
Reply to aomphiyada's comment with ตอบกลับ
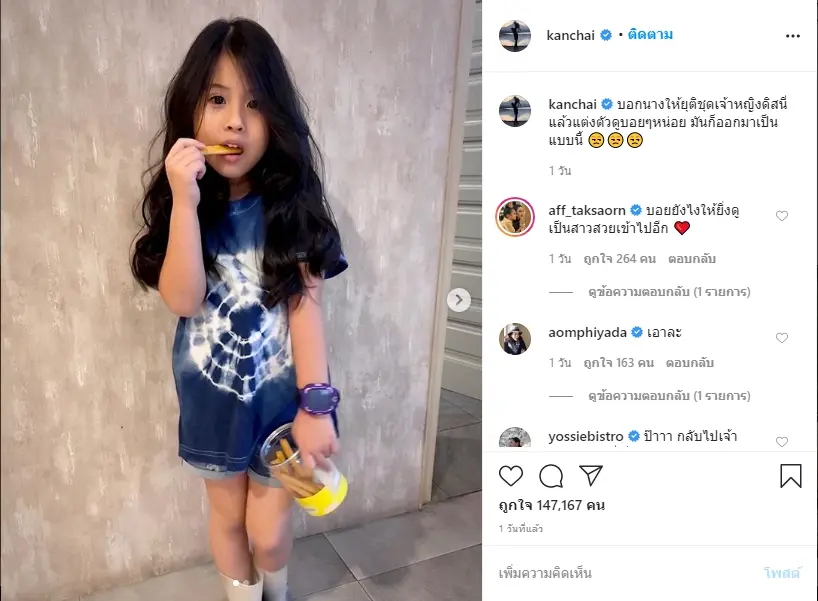point(690,363)
